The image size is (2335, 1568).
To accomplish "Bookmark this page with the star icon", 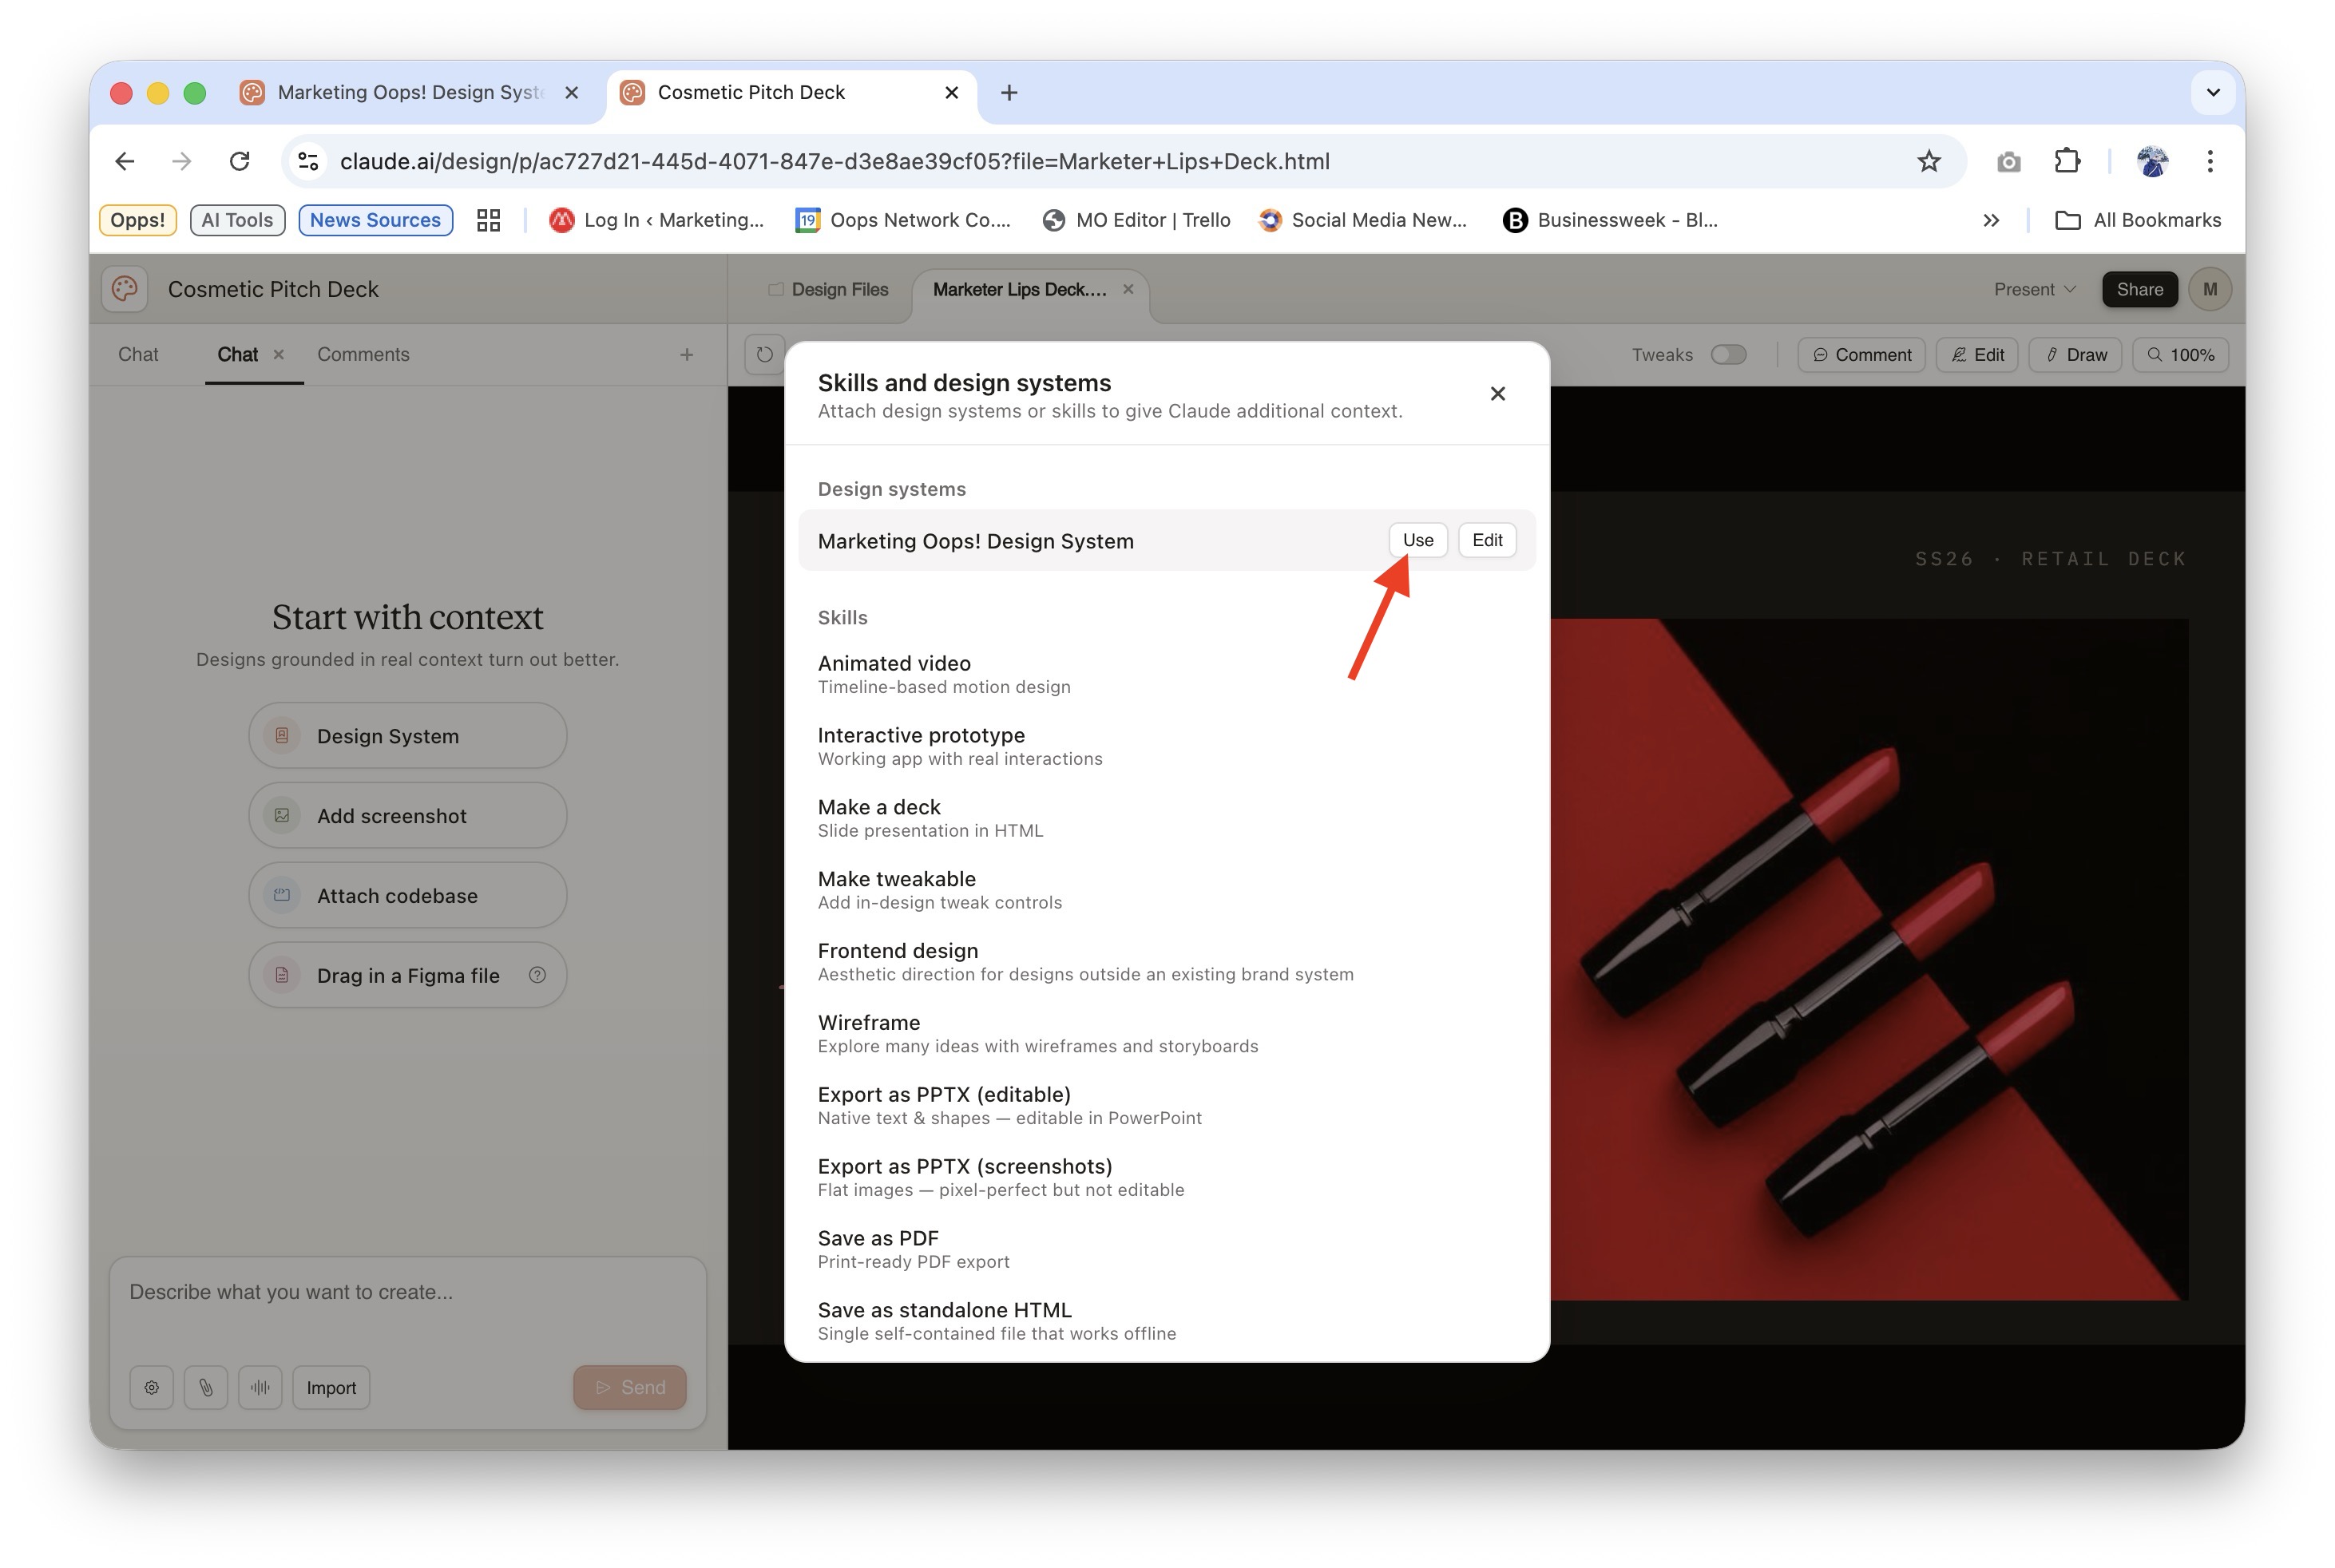I will click(1928, 162).
